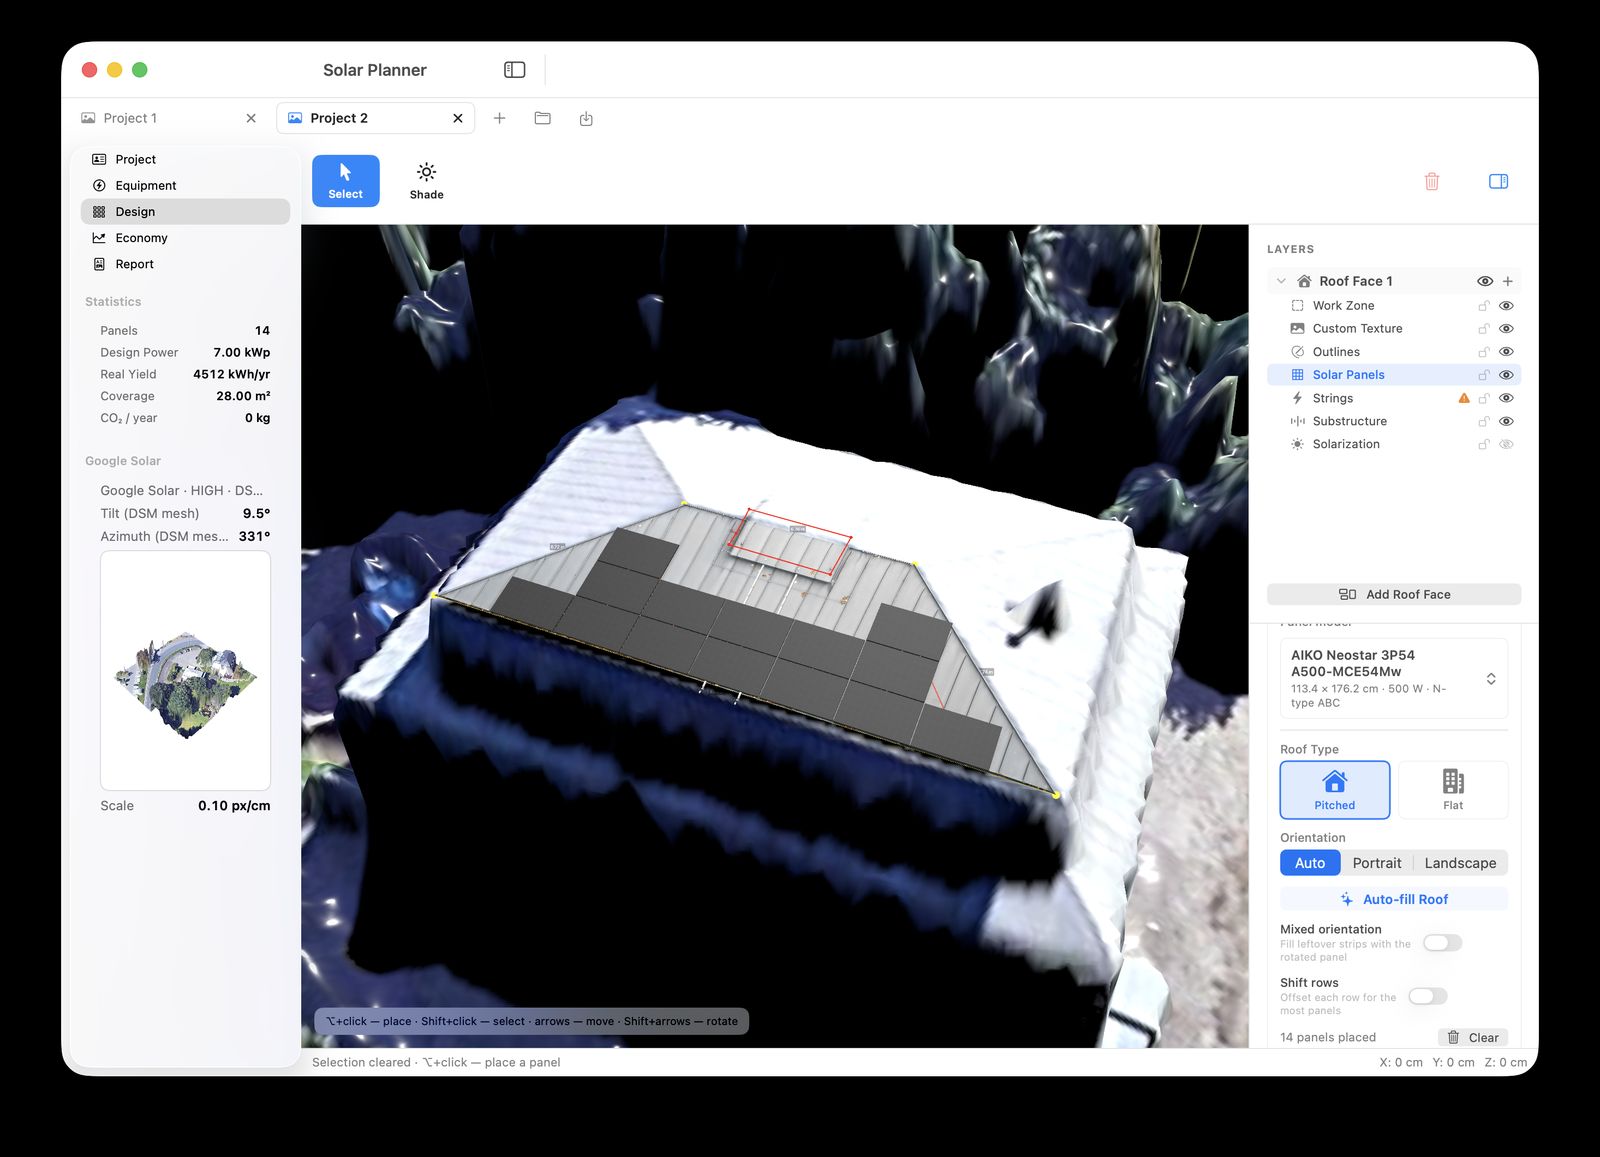Image resolution: width=1600 pixels, height=1157 pixels.
Task: Open the Equipment section in sidebar
Action: click(185, 185)
